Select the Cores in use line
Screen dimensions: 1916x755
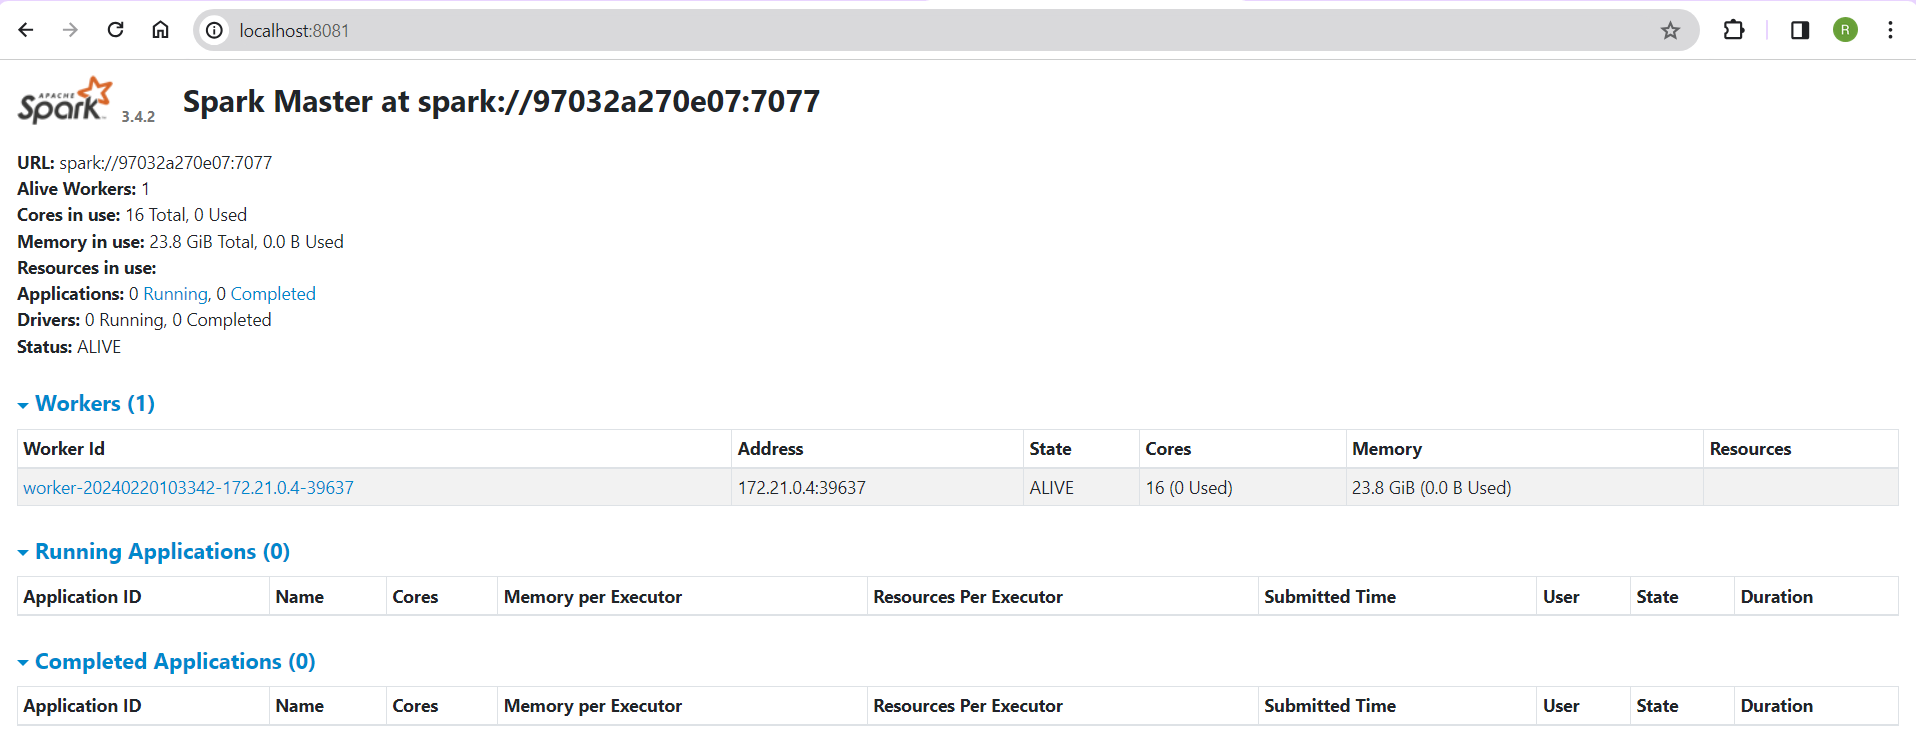[x=132, y=215]
